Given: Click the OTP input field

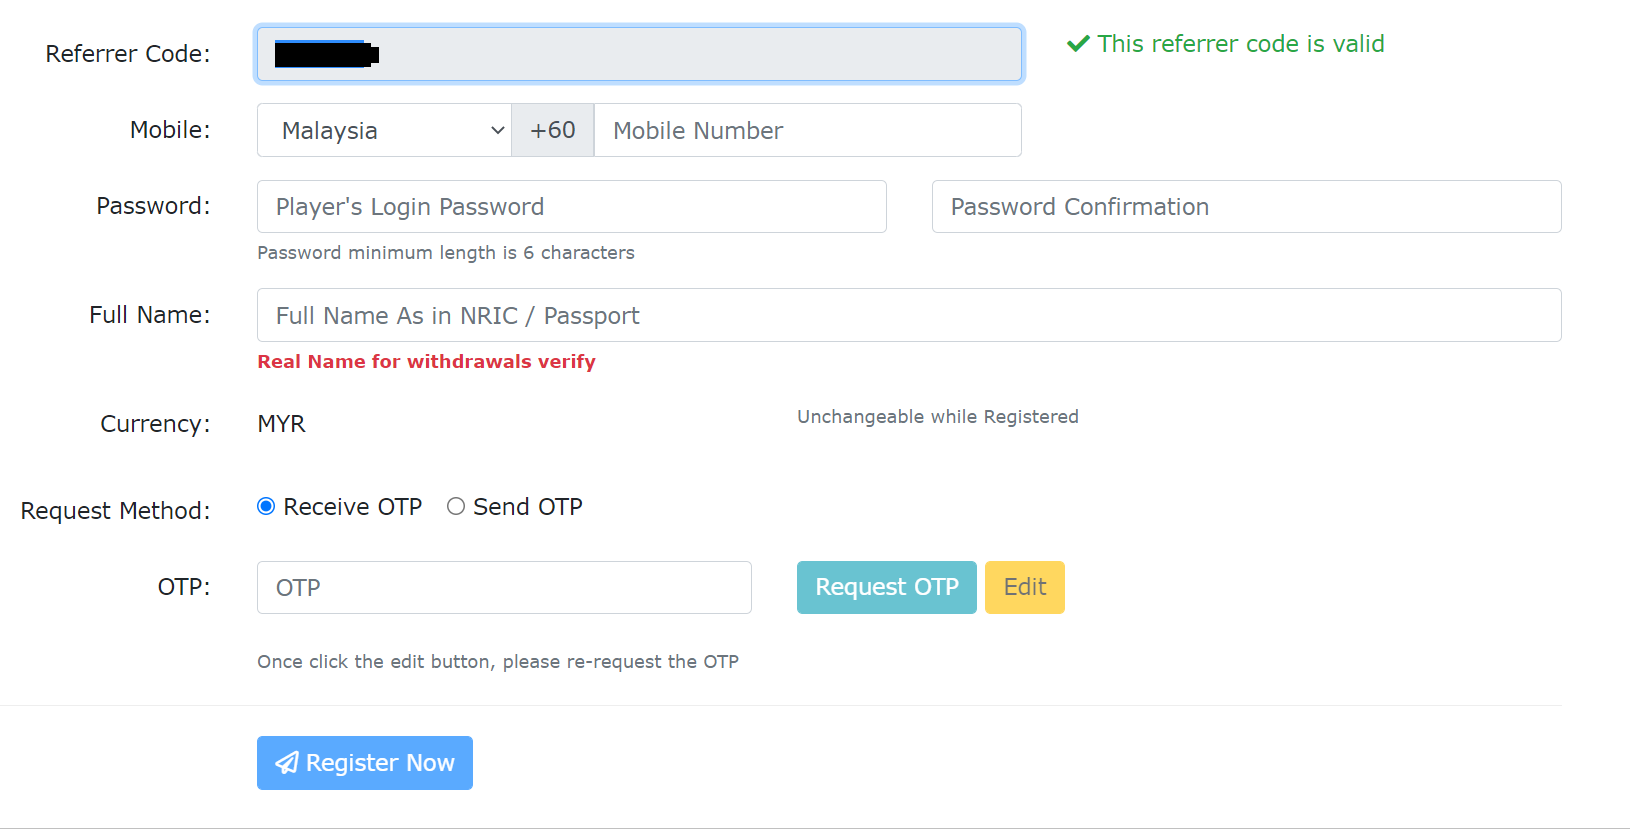Looking at the screenshot, I should click(504, 587).
